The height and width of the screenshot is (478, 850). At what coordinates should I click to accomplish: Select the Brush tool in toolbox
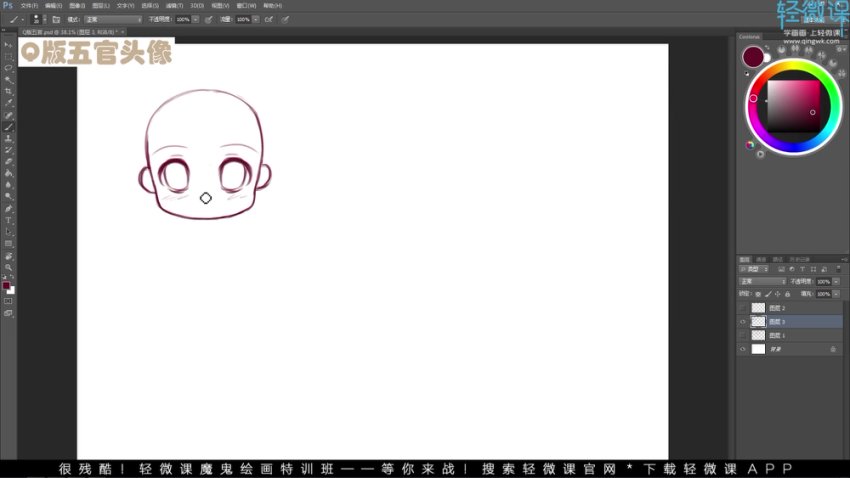pyautogui.click(x=8, y=127)
